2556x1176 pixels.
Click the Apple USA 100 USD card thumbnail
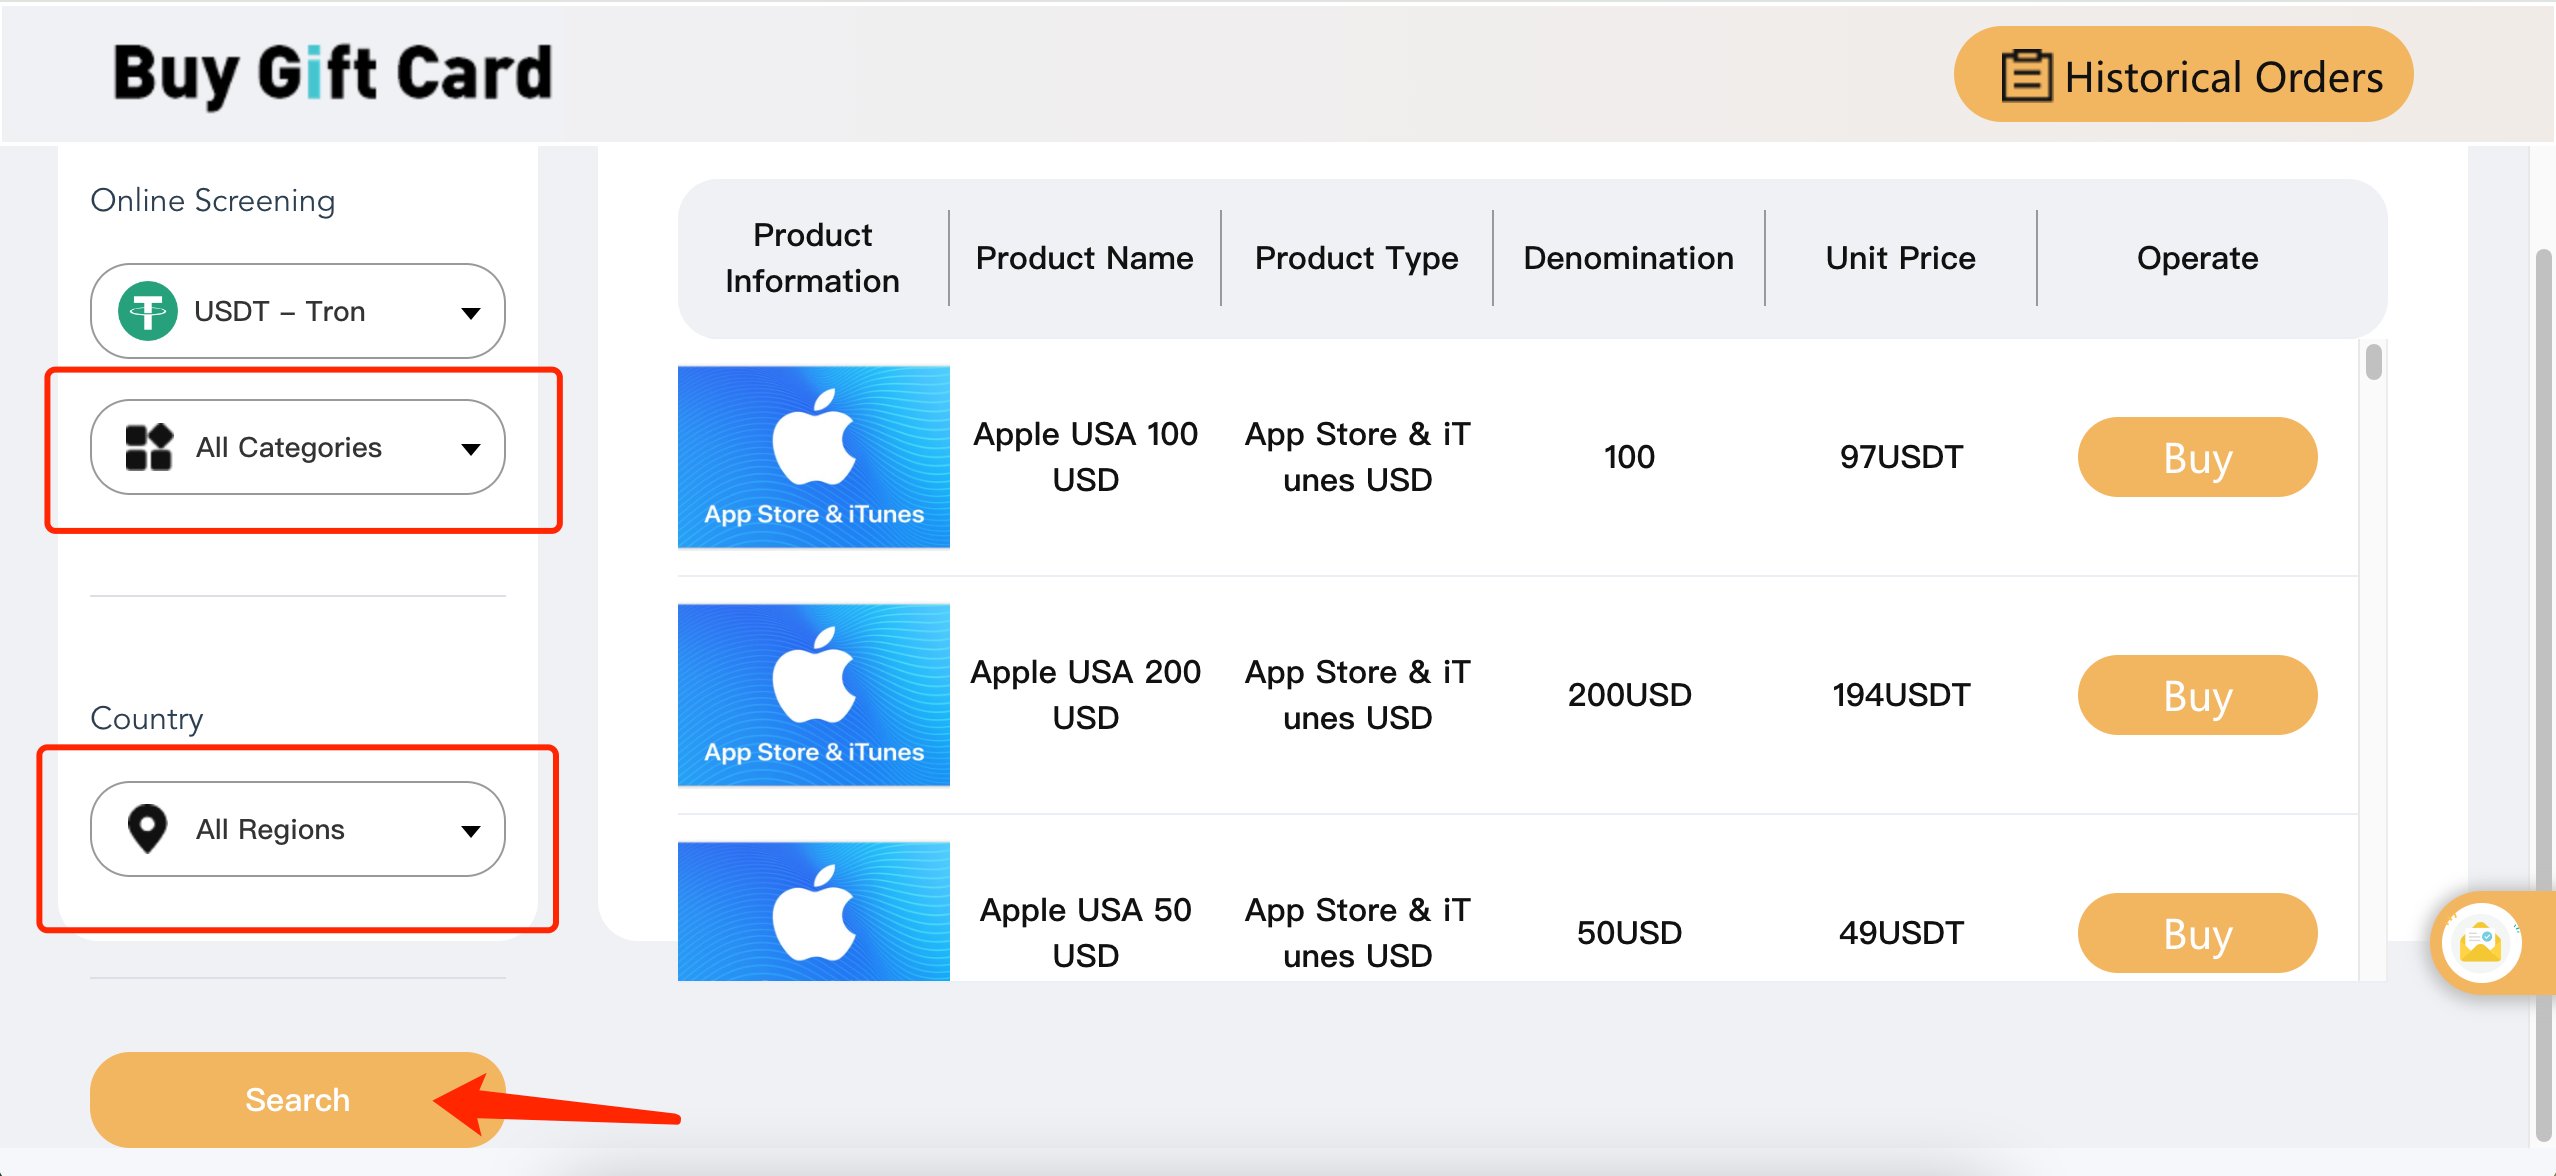[x=814, y=457]
